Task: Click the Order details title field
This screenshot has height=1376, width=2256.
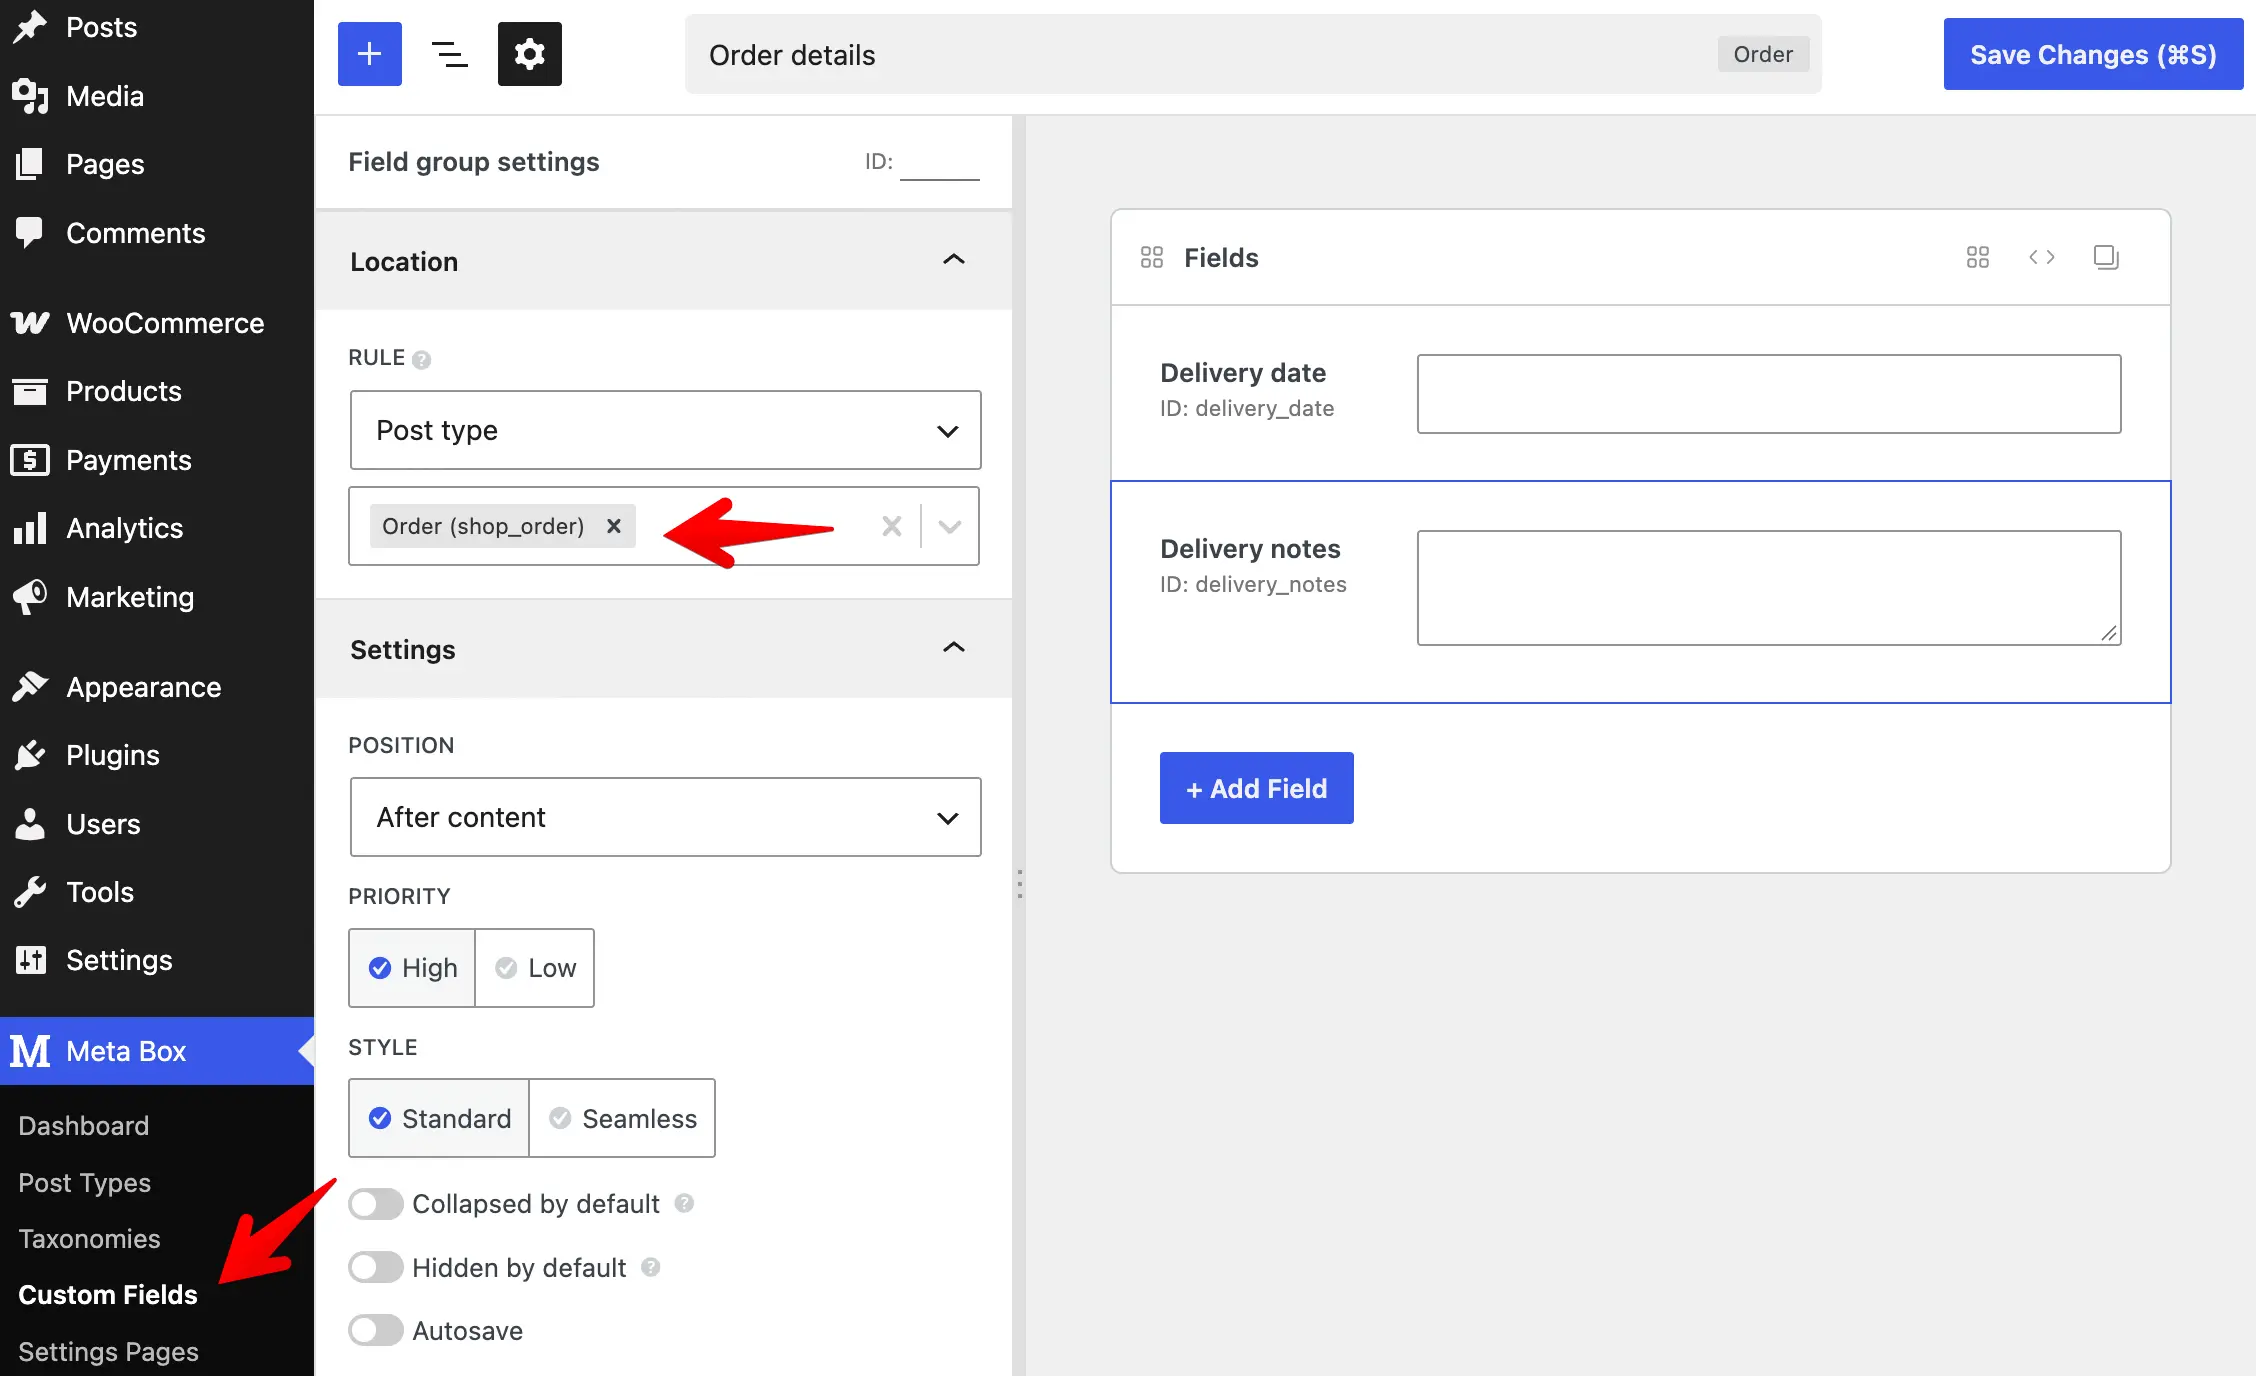Action: tap(1253, 54)
